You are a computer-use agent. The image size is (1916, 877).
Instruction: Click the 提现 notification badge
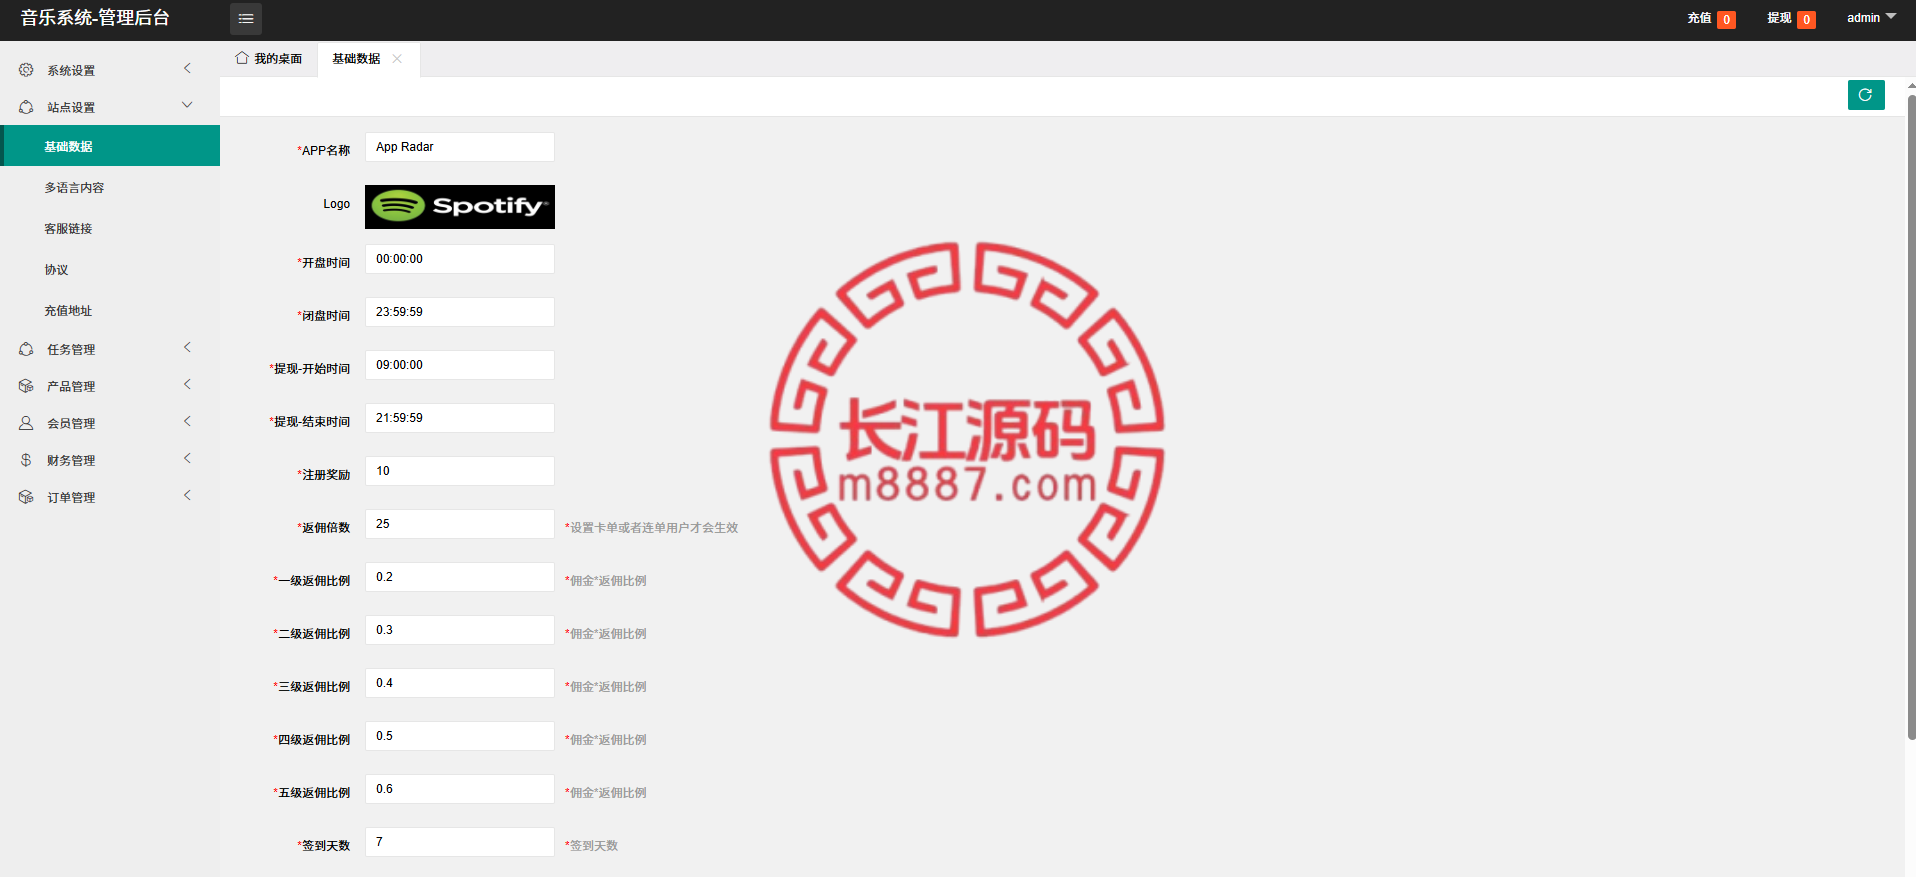(1806, 20)
